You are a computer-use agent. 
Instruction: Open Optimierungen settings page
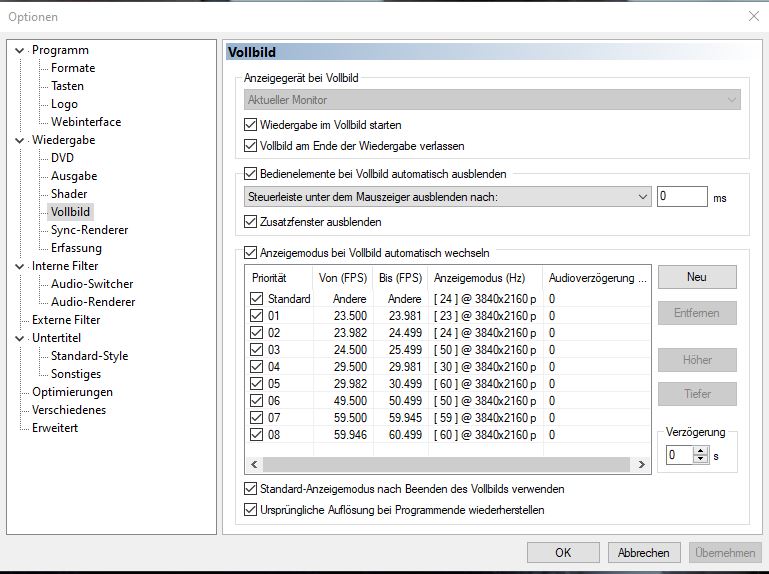pos(72,392)
